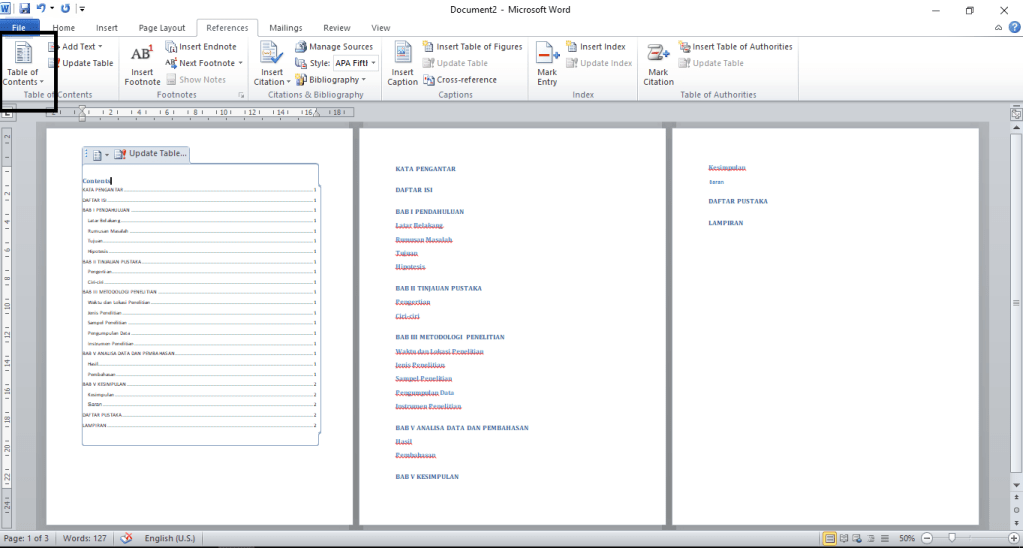Open the Add Text dropdown
The image size is (1023, 548).
100,47
